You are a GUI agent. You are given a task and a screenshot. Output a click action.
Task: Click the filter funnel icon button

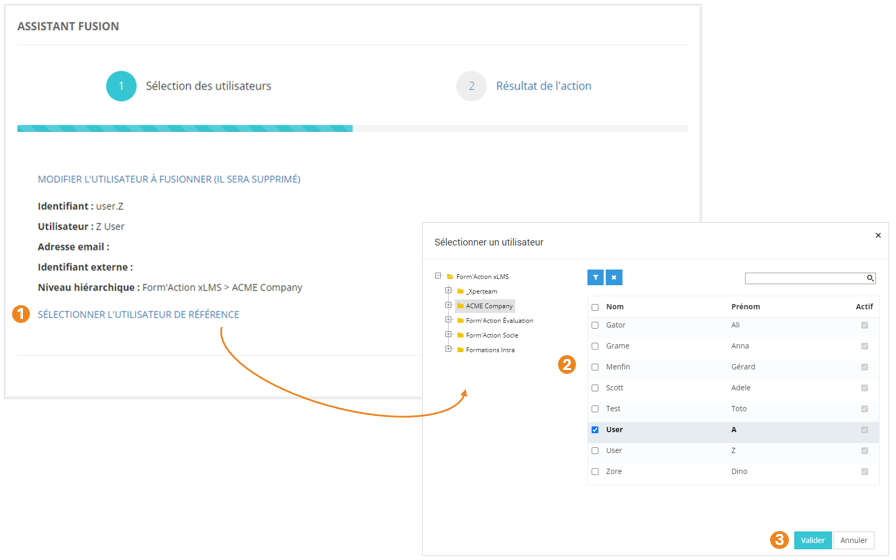point(596,277)
